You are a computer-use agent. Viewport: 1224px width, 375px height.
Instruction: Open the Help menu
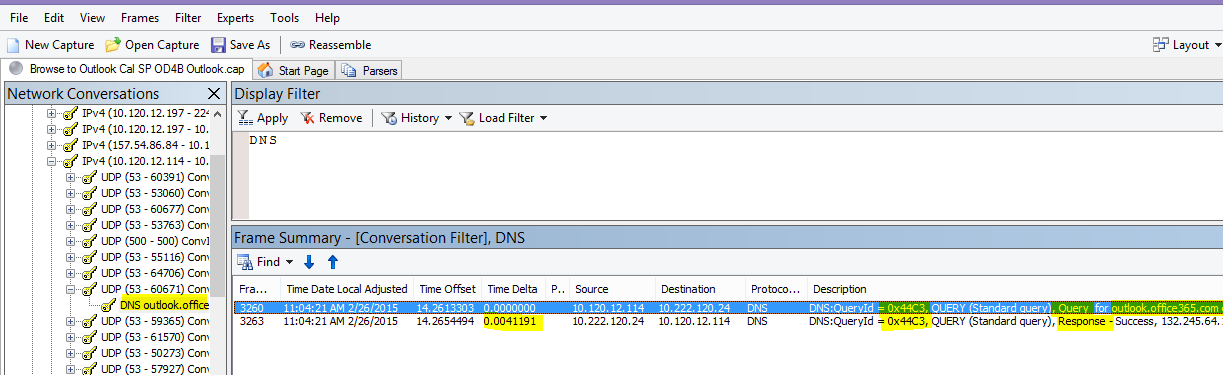pyautogui.click(x=327, y=18)
